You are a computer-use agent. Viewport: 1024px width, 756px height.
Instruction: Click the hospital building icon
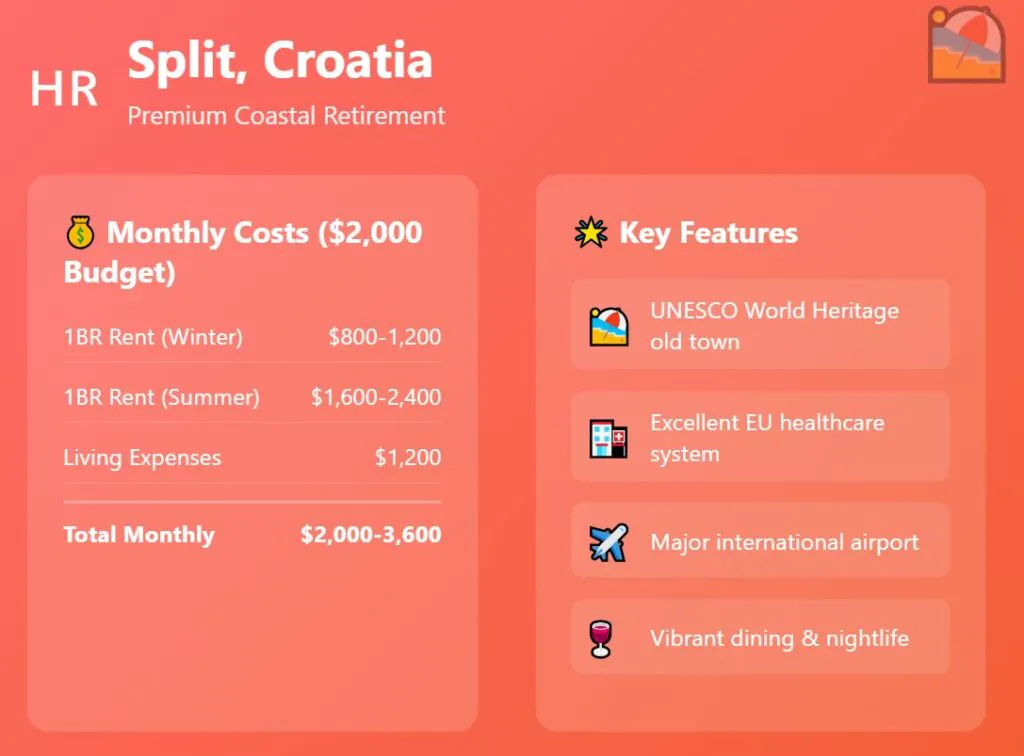tap(609, 438)
